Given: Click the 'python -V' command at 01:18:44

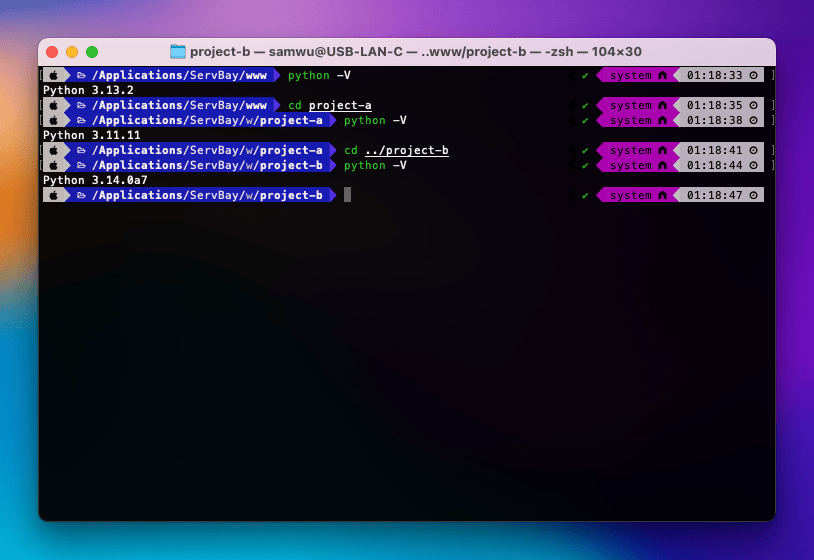Looking at the screenshot, I should pos(375,166).
